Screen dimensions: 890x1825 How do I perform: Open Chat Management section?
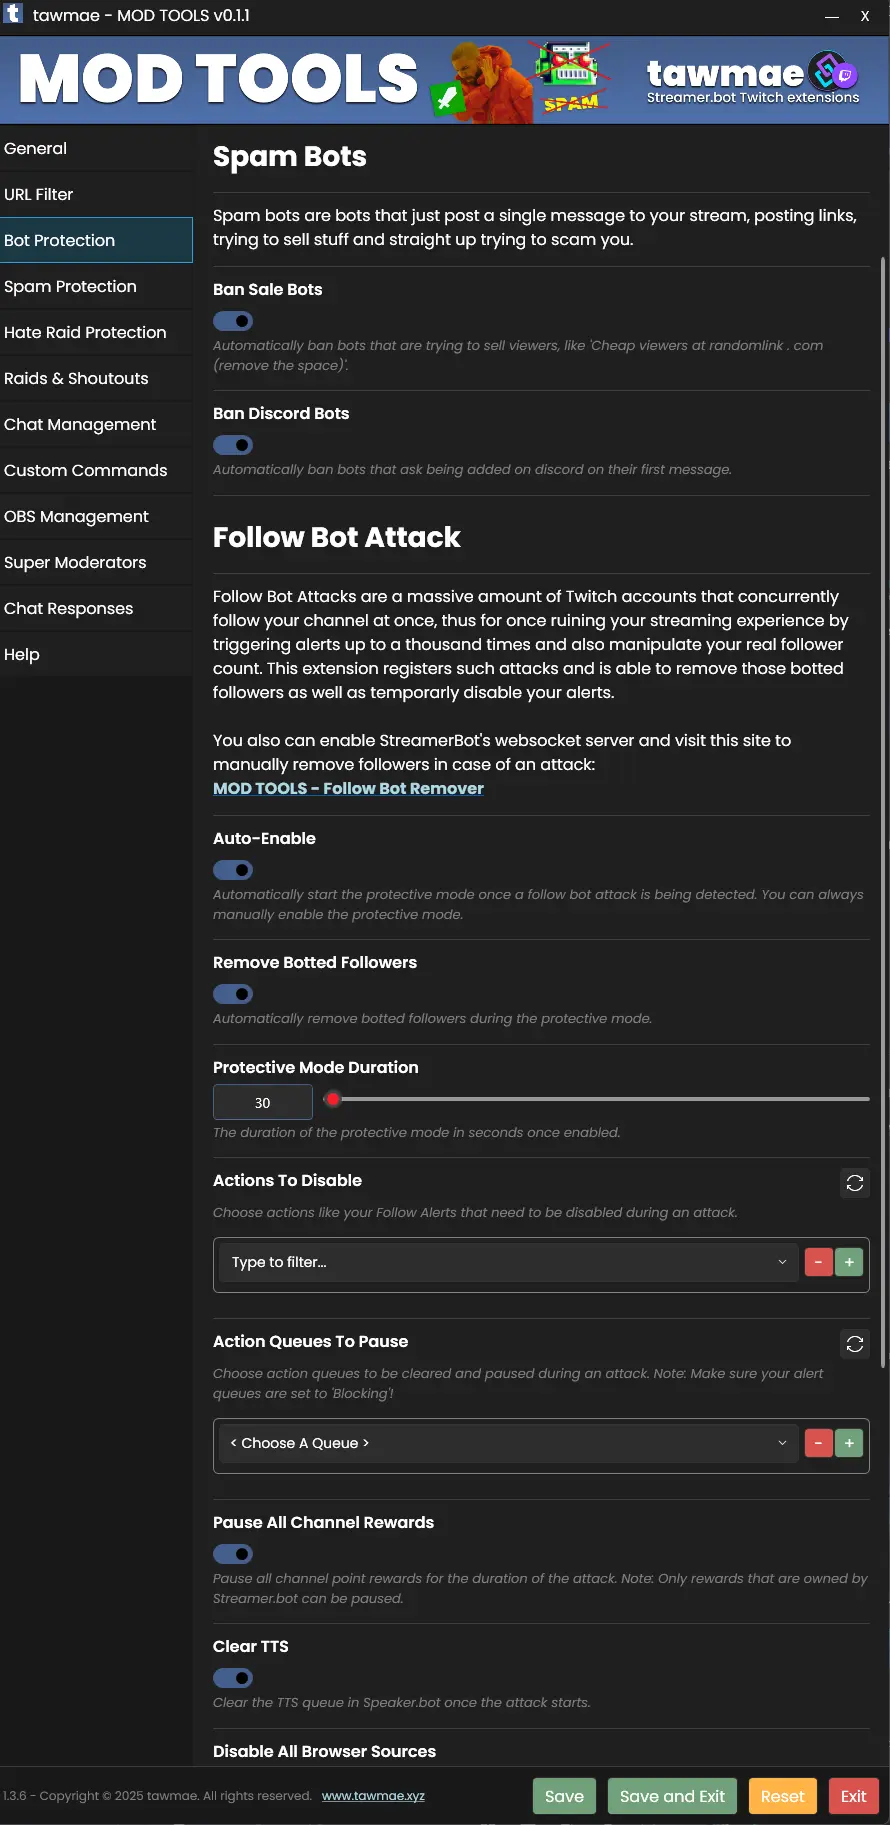pyautogui.click(x=96, y=424)
